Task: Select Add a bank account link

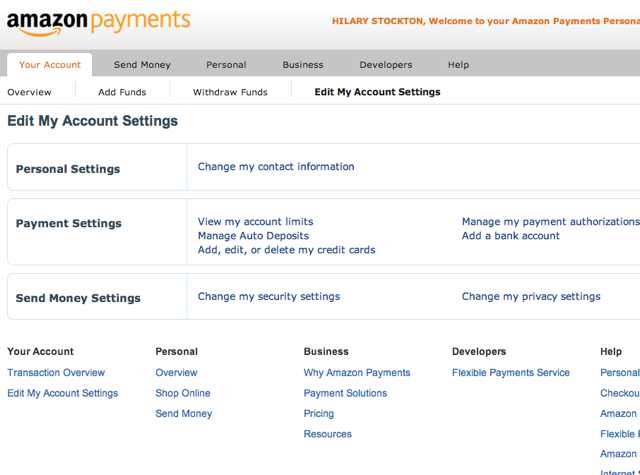Action: (x=511, y=236)
